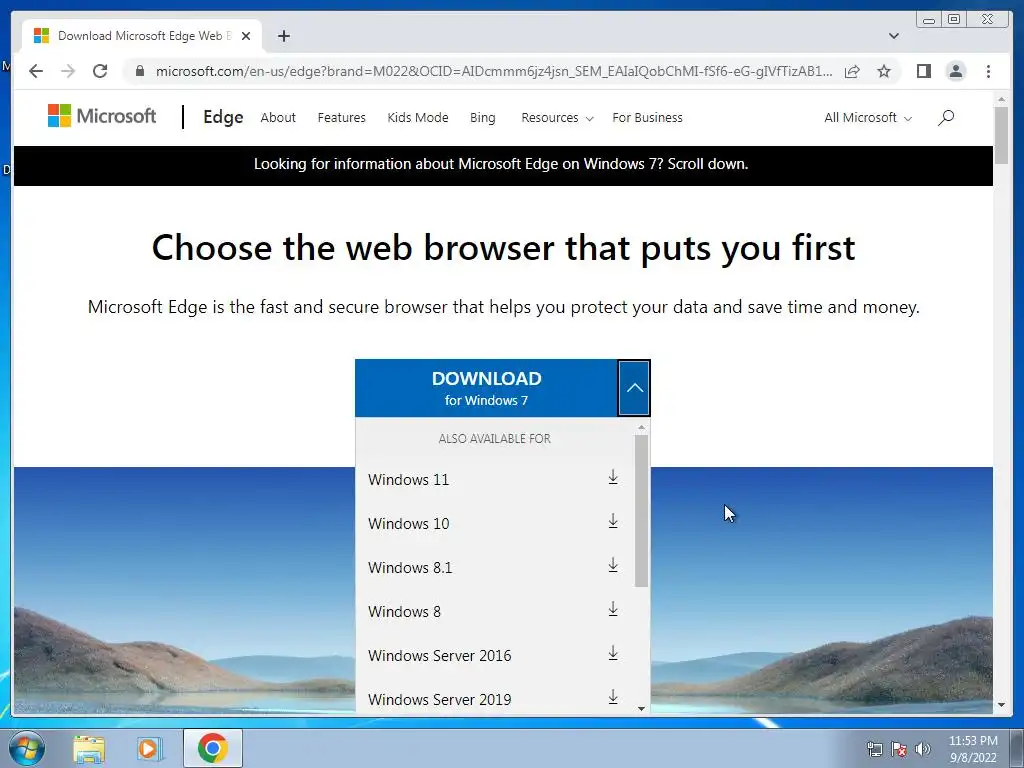The image size is (1024, 768).
Task: Select the Download Microsoft Edge tab
Action: click(x=142, y=36)
